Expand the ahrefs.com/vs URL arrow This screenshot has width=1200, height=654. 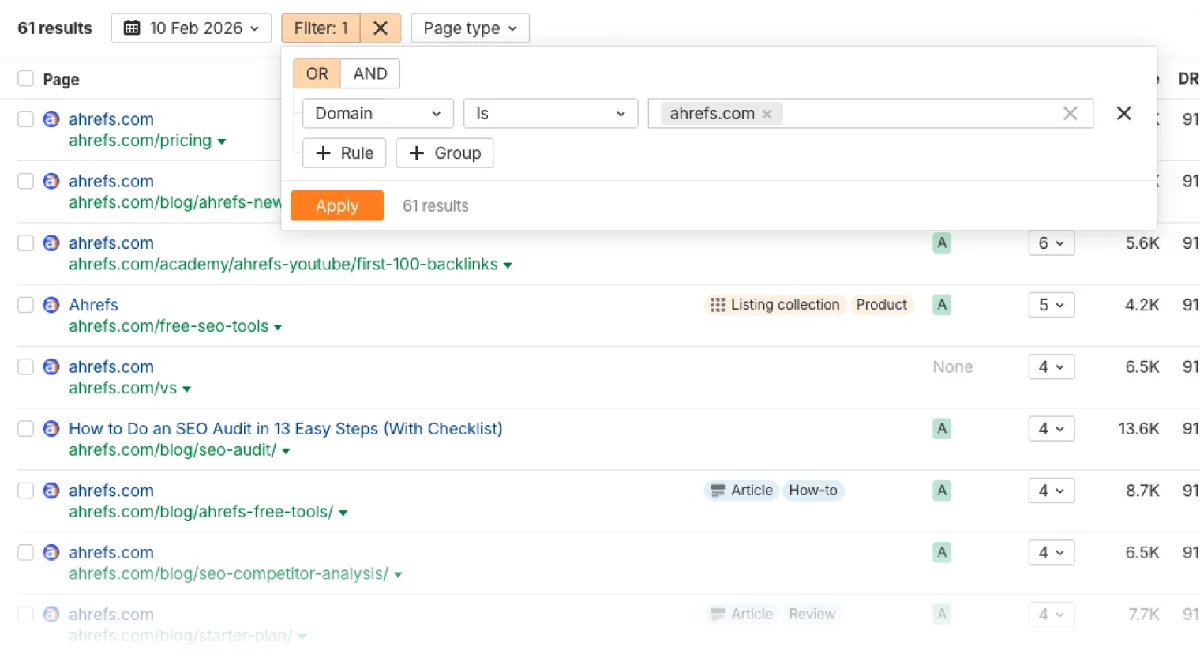(187, 390)
